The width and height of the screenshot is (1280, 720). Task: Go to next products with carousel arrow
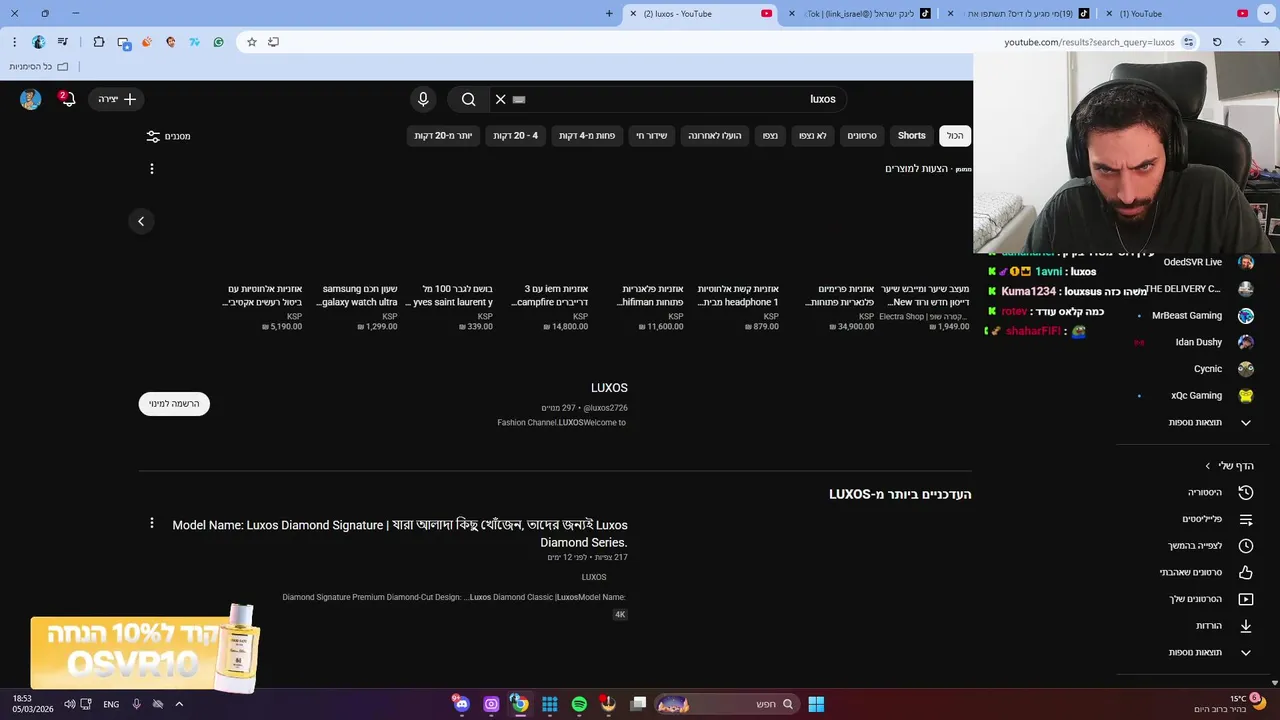[x=141, y=221]
